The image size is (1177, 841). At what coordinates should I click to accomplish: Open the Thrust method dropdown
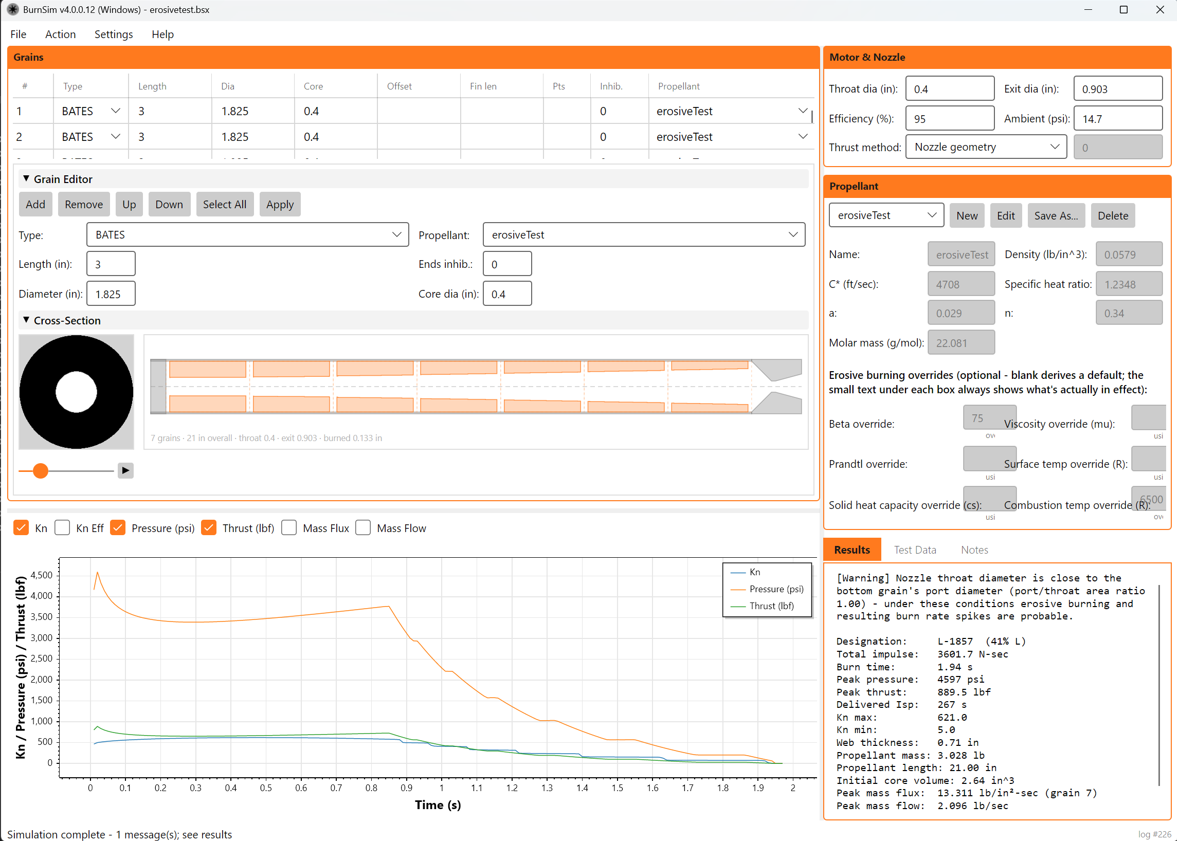(x=986, y=147)
